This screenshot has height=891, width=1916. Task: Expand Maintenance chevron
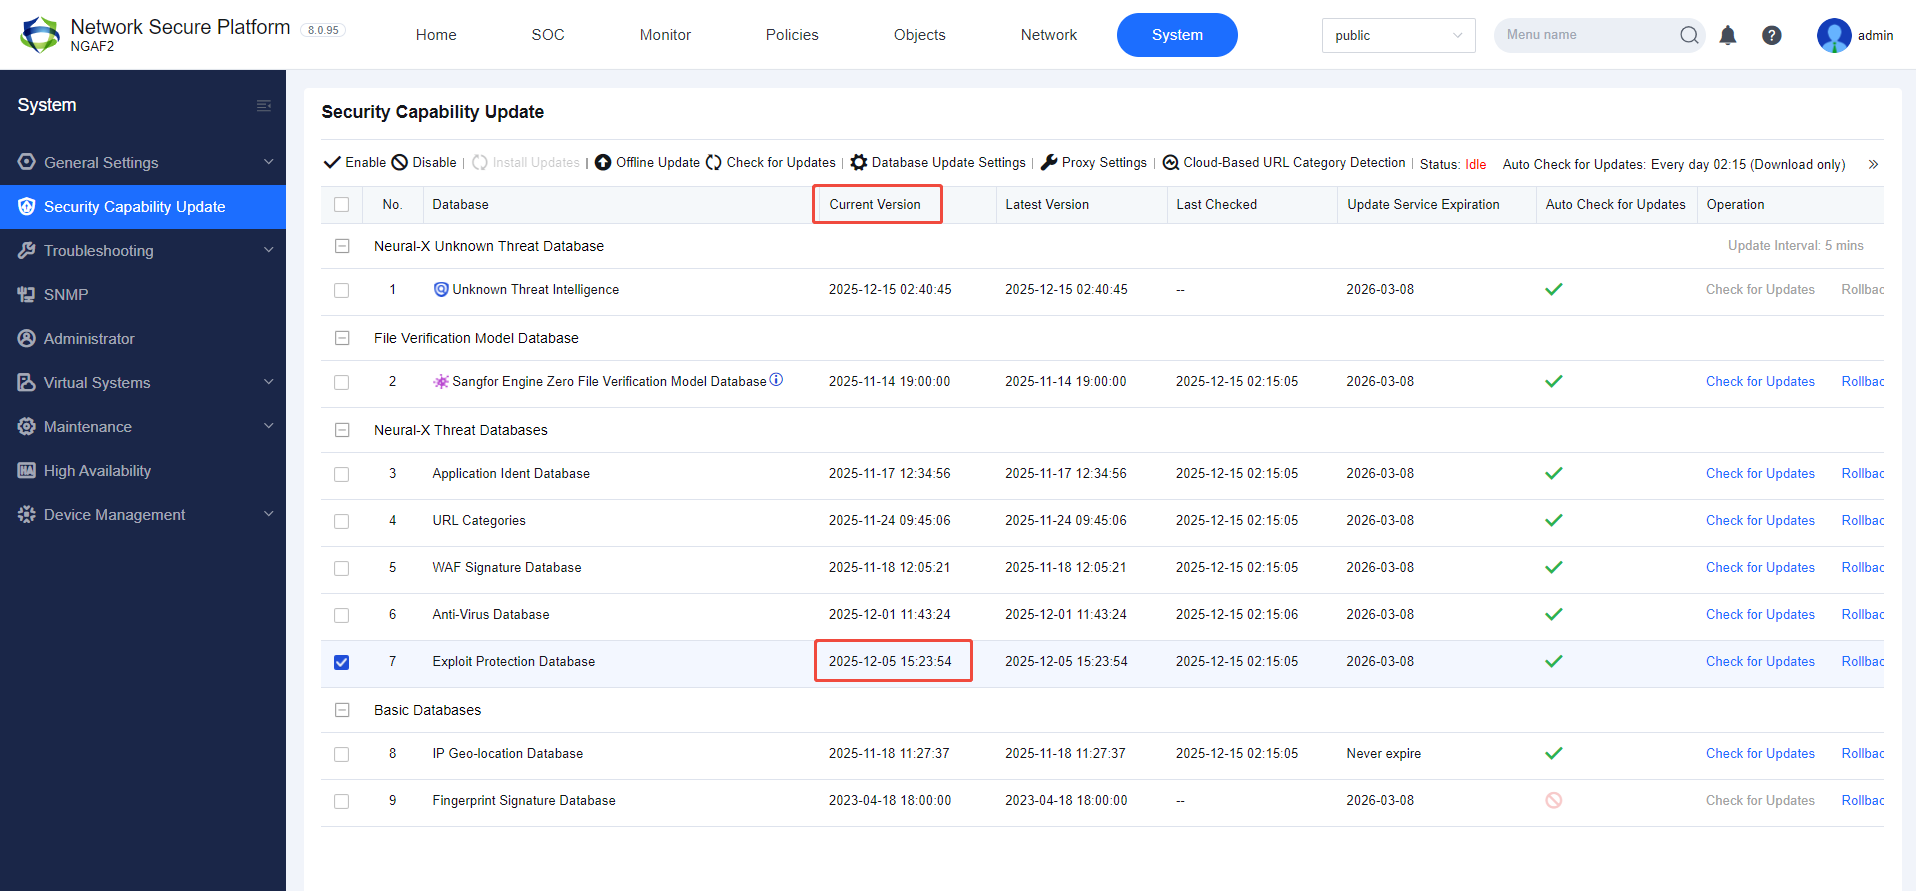pos(268,426)
